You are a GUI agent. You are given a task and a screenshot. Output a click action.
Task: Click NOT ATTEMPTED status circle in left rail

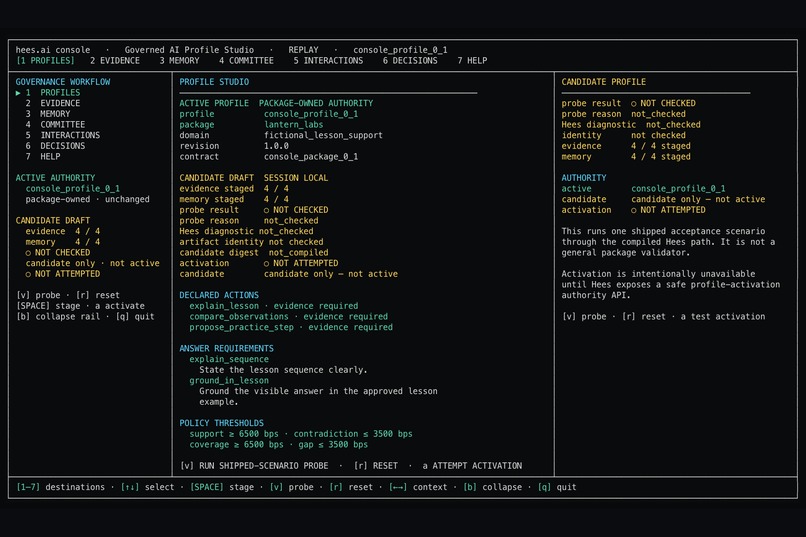click(x=28, y=274)
